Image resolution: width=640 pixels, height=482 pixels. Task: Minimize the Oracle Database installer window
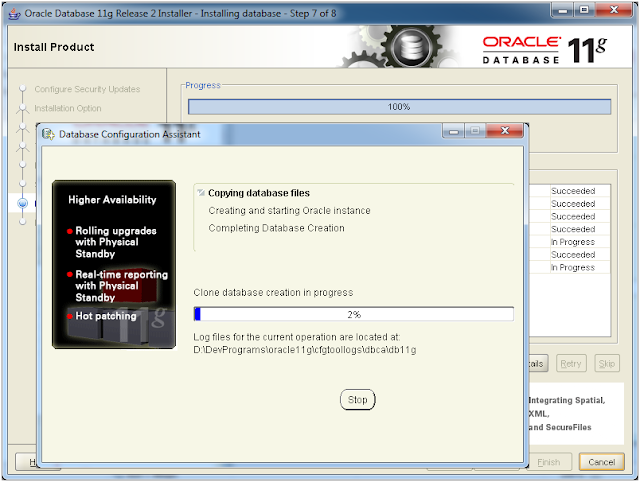pos(562,10)
